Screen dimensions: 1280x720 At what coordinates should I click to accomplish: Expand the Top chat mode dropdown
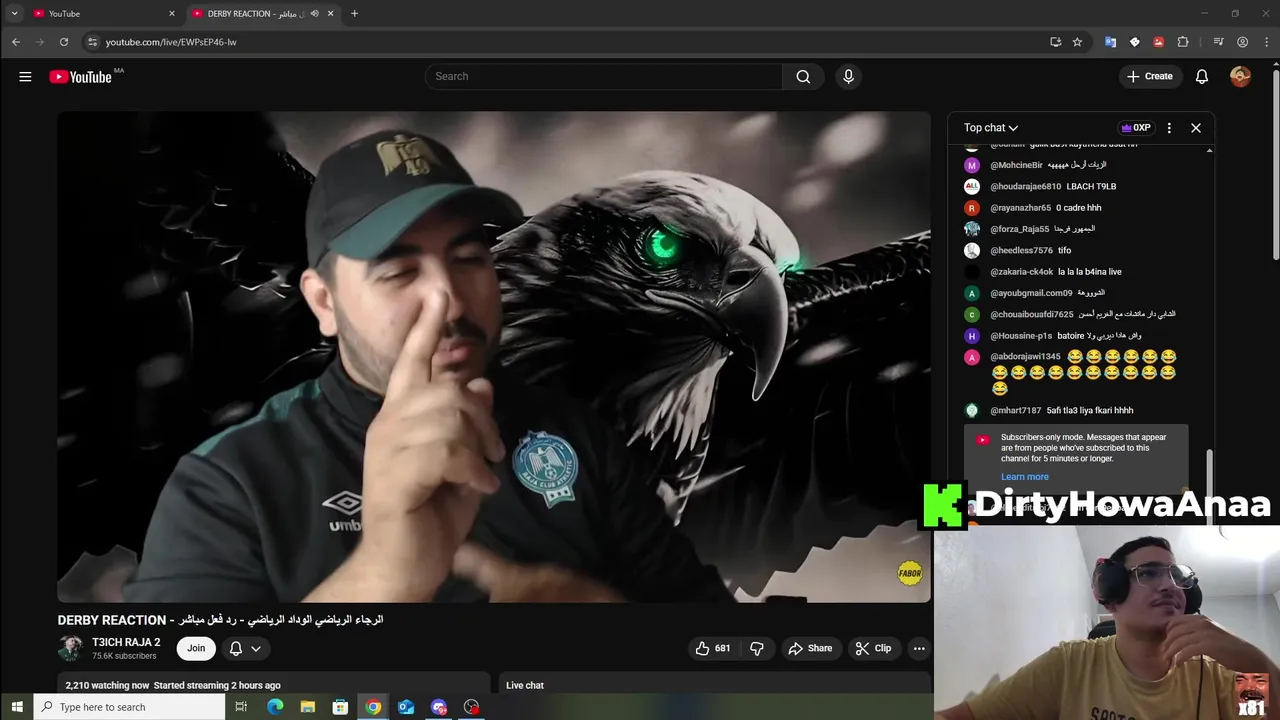[991, 128]
